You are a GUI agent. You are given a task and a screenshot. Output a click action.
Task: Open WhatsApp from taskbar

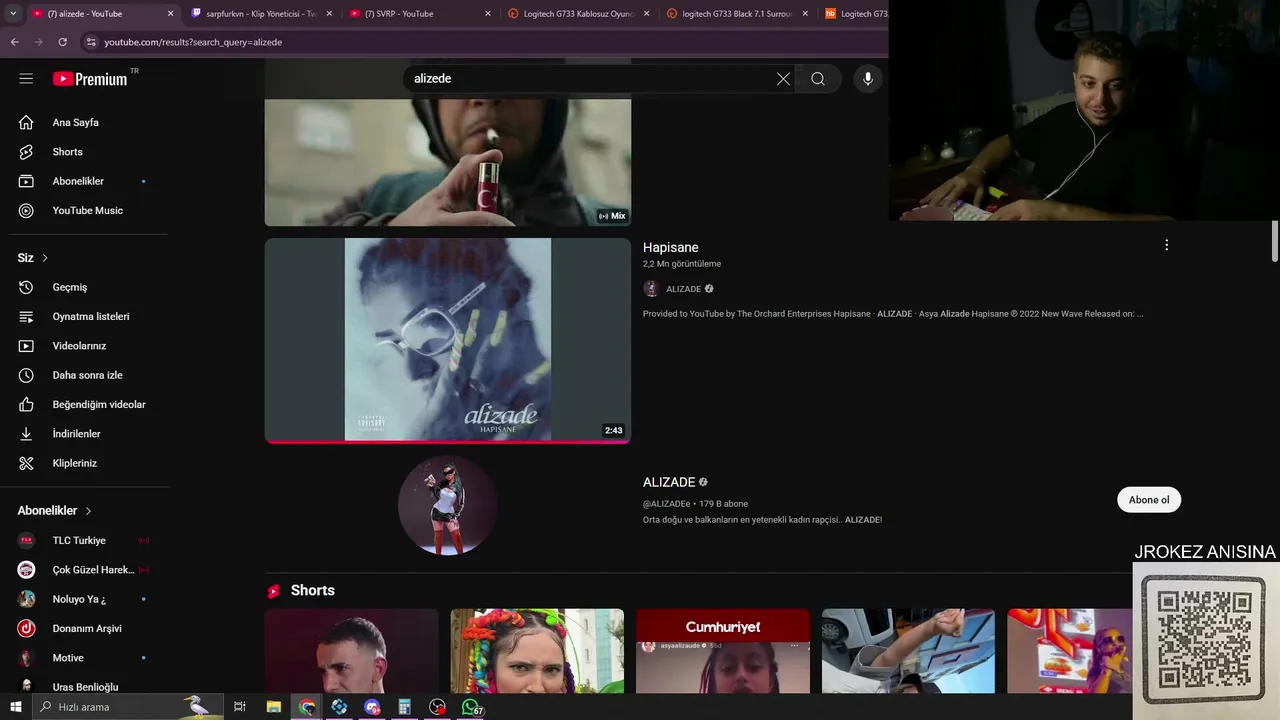471,707
